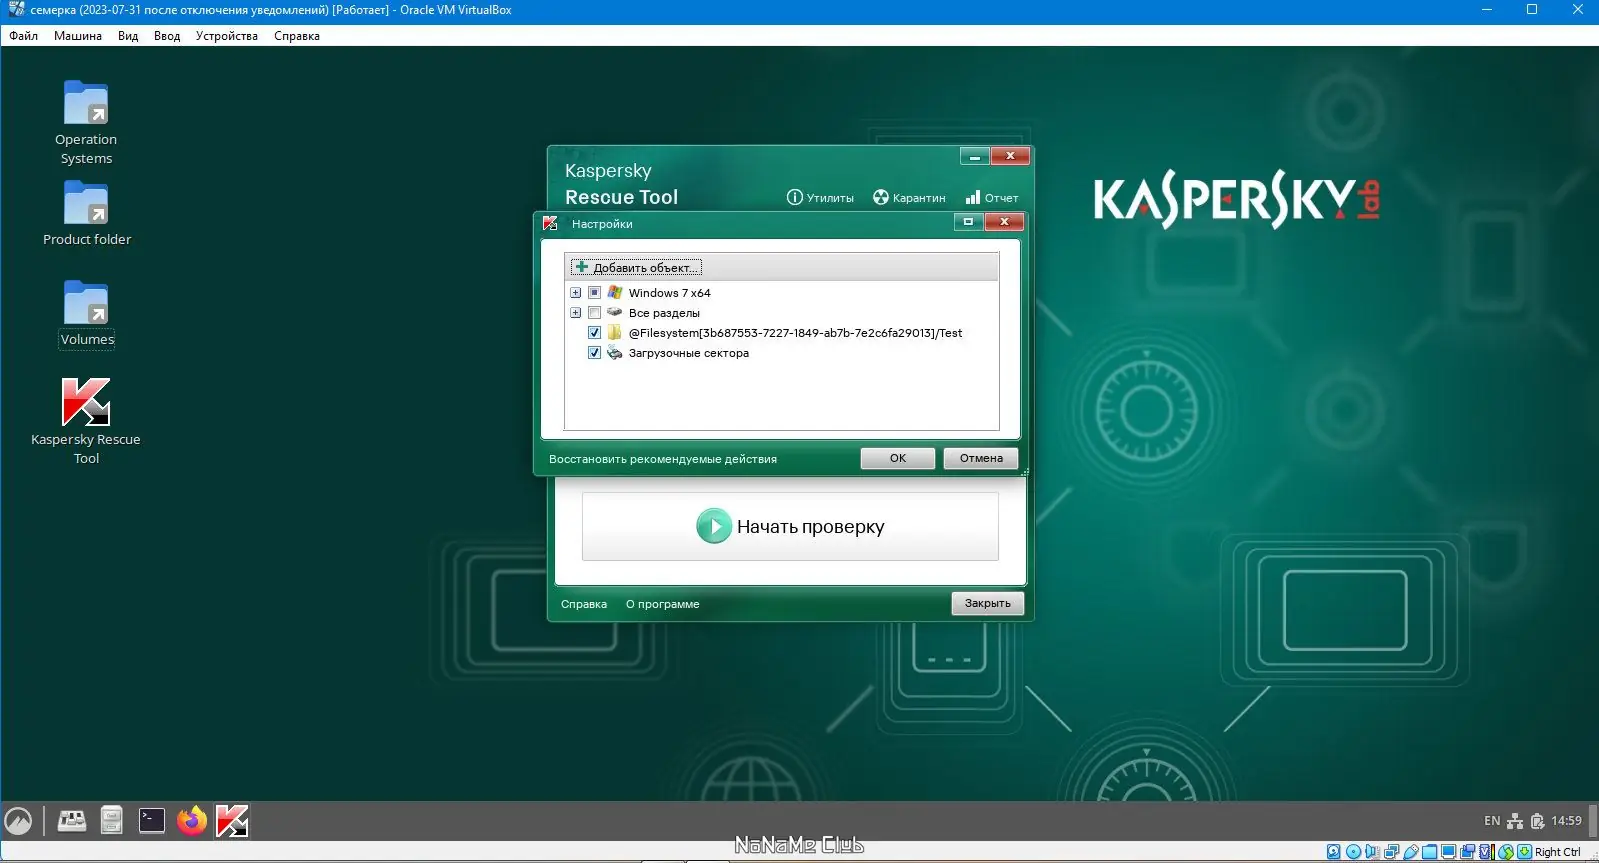Enable the Все разделы checkbox
The width and height of the screenshot is (1599, 863).
[594, 313]
